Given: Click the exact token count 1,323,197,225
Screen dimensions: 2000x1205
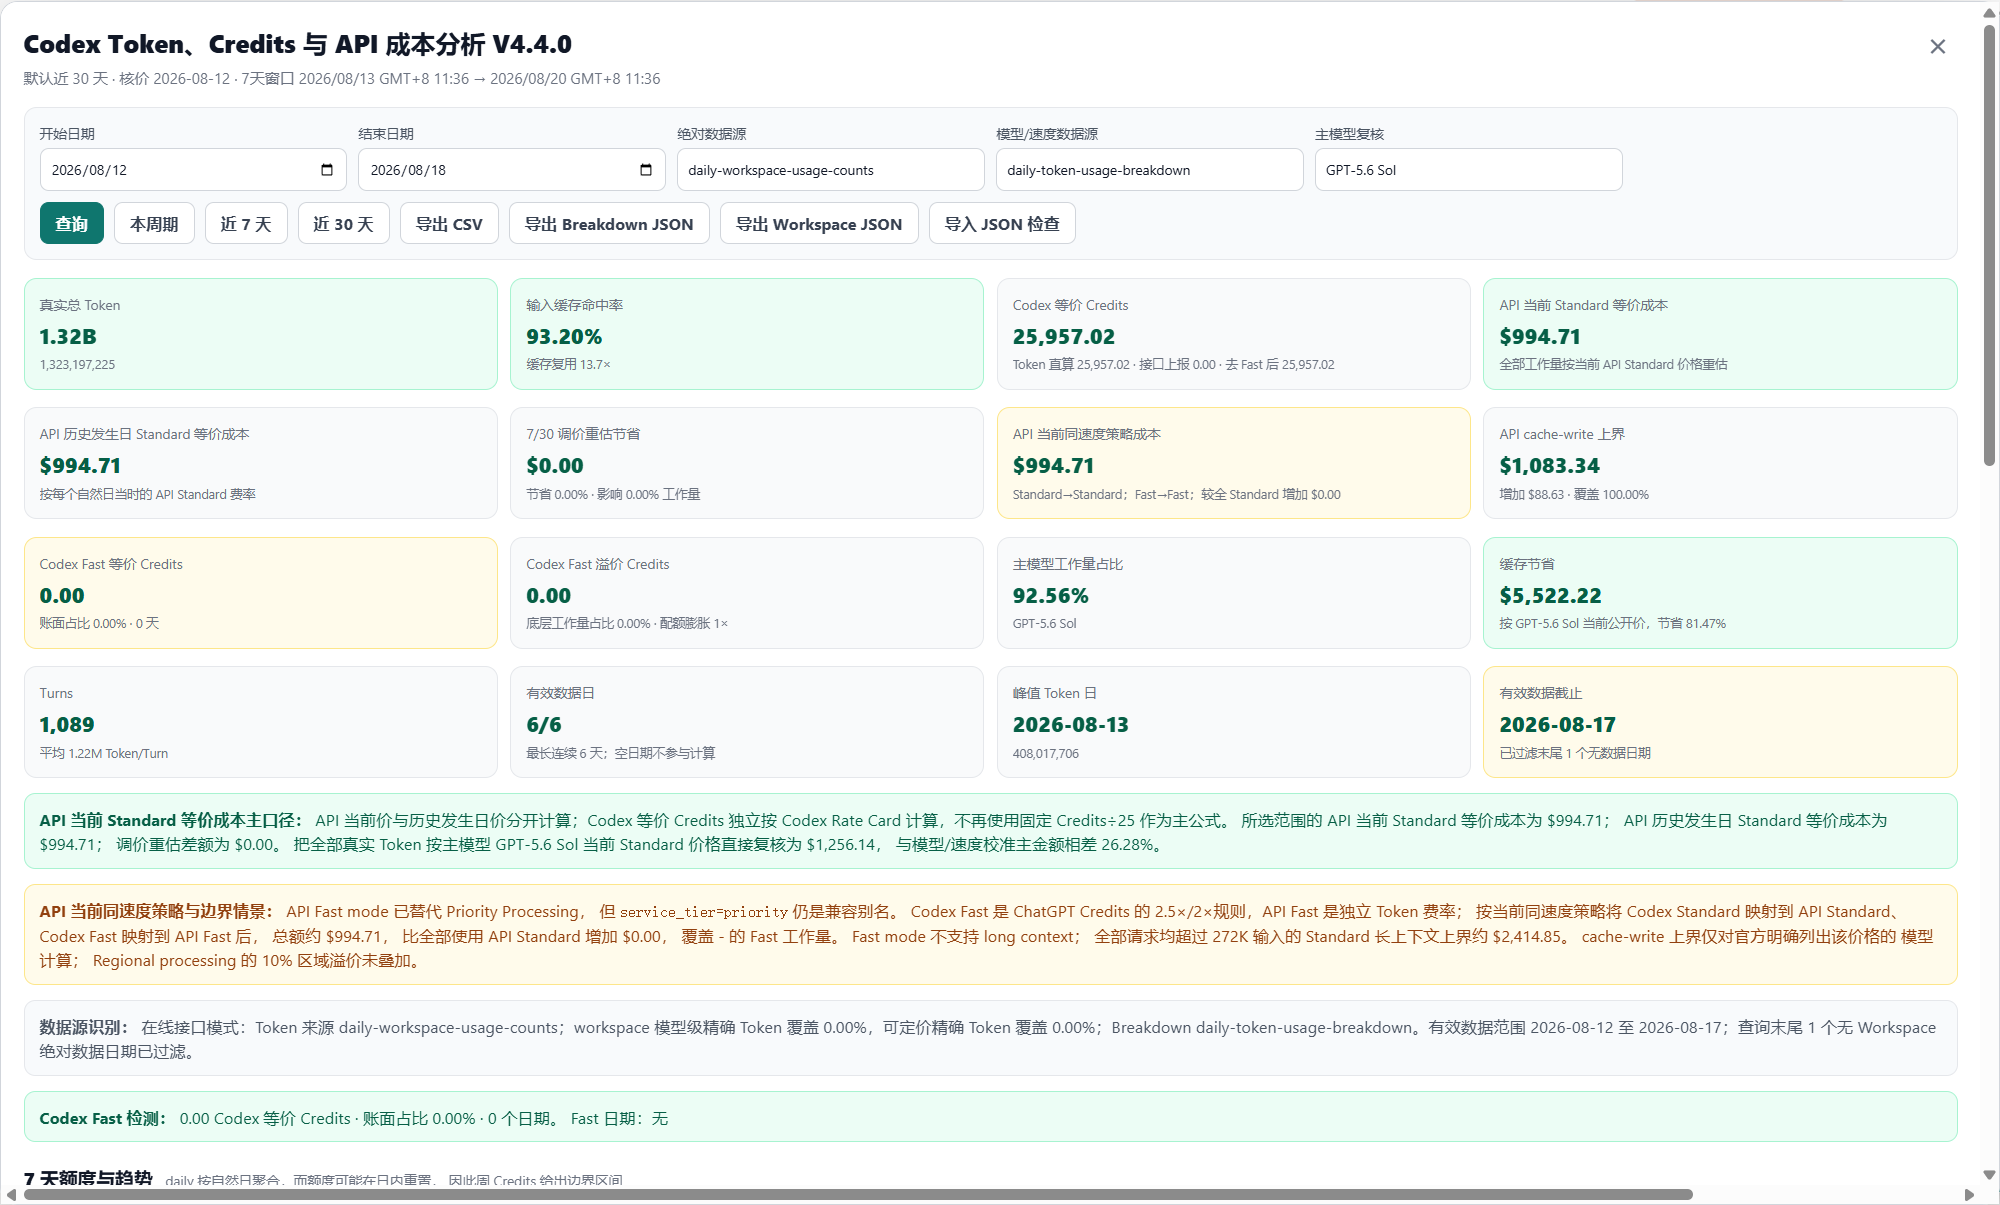Looking at the screenshot, I should (78, 365).
